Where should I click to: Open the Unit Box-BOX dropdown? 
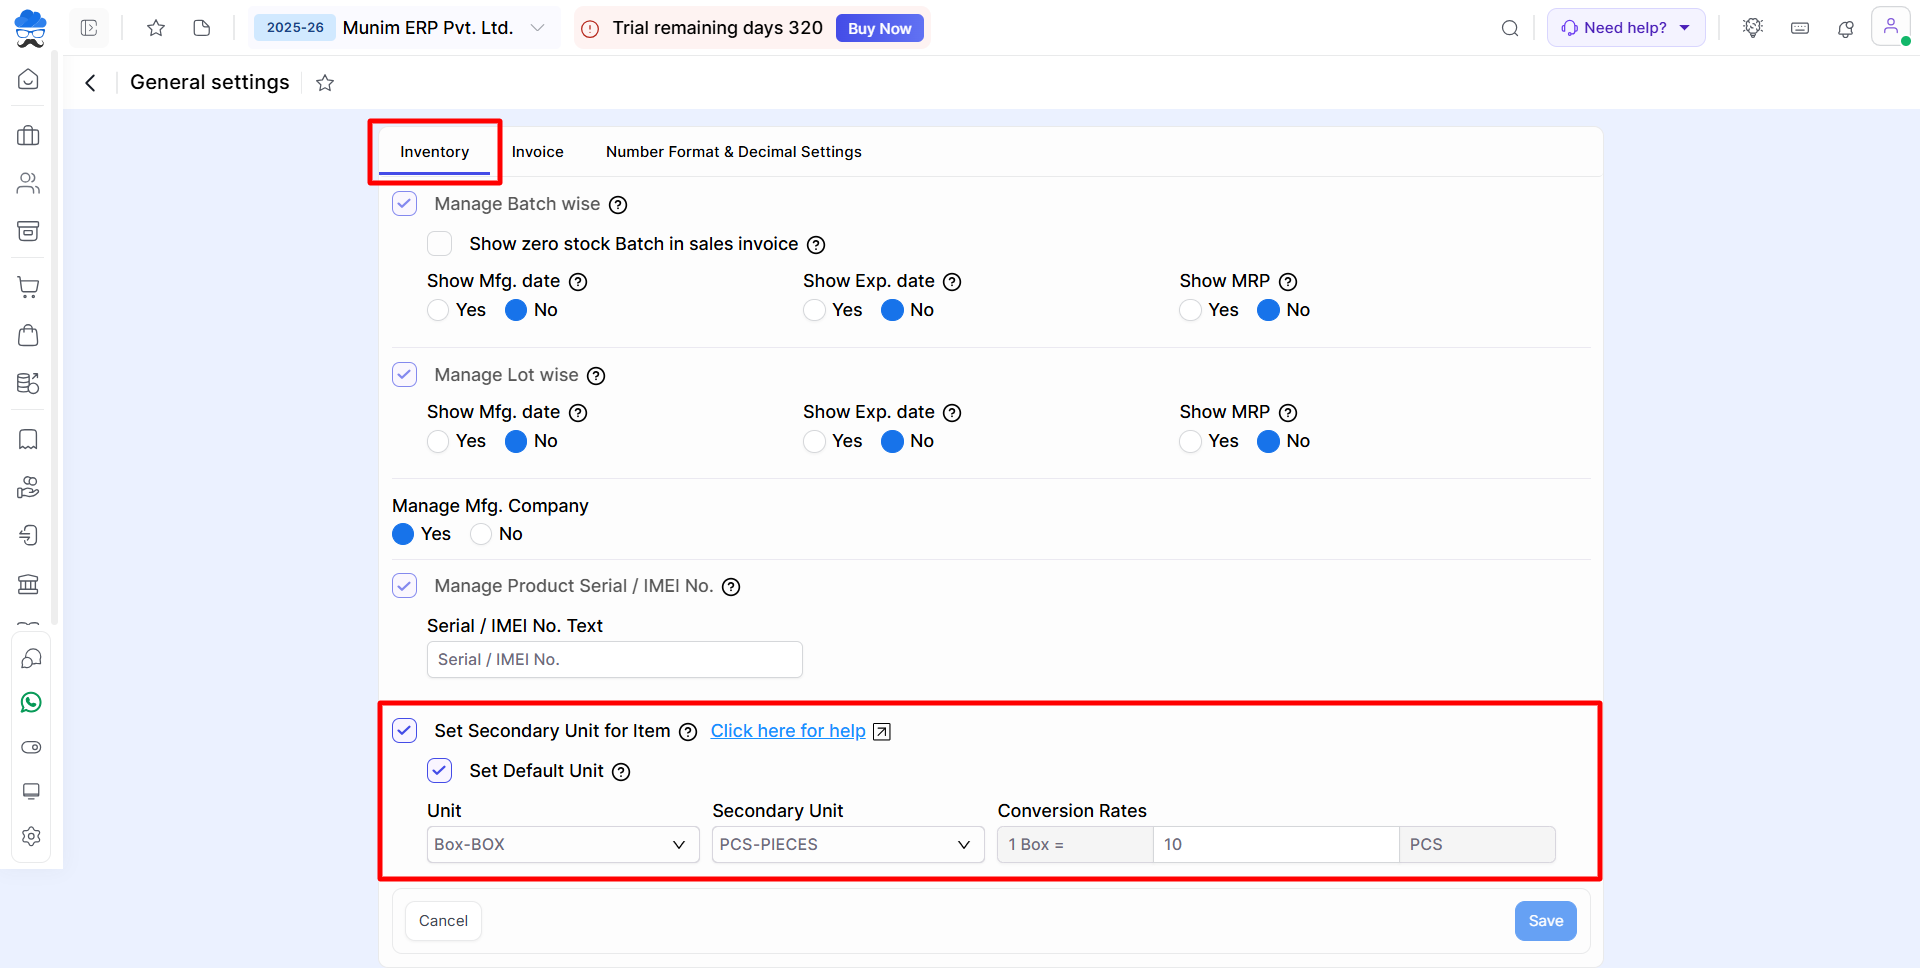[x=562, y=845]
